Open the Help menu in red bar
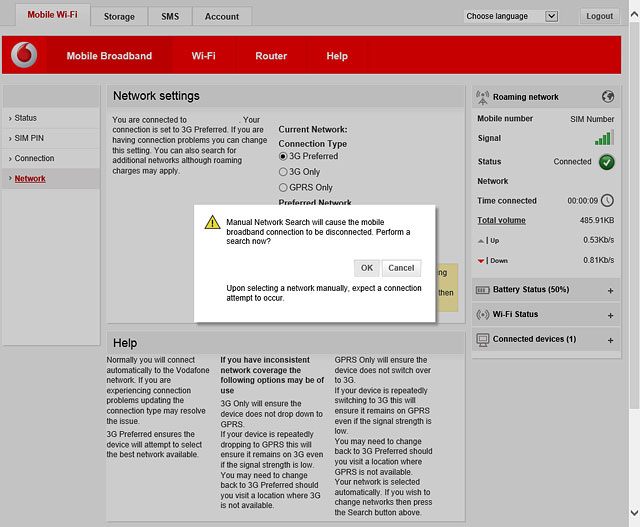The width and height of the screenshot is (640, 527). [x=337, y=56]
